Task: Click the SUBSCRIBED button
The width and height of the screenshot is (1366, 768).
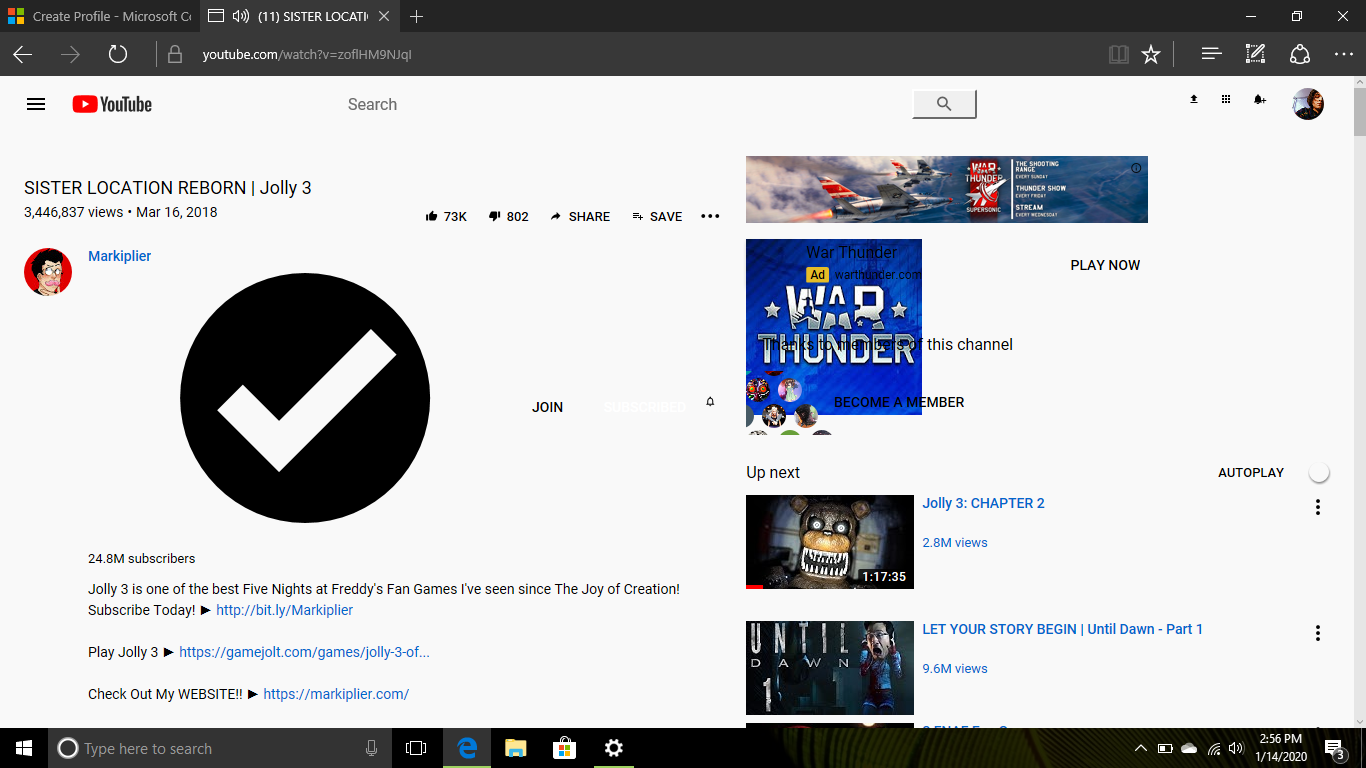Action: tap(645, 407)
